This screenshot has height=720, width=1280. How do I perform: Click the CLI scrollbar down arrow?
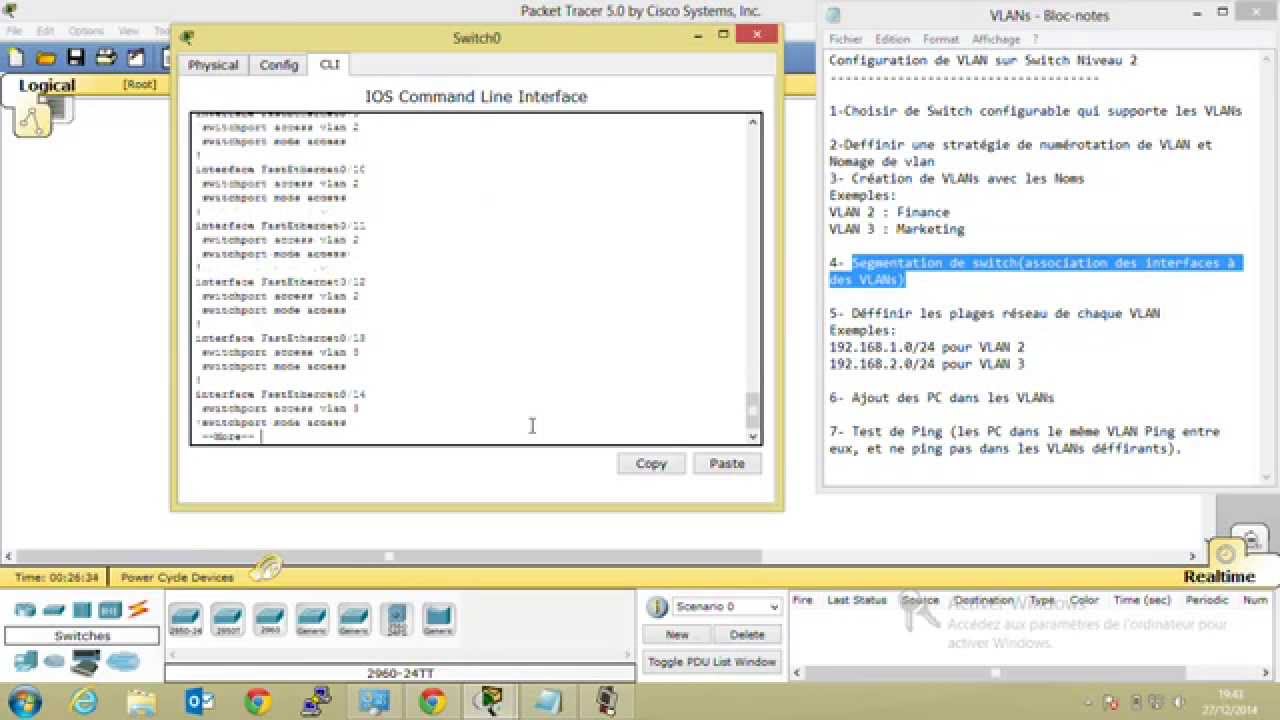pyautogui.click(x=753, y=437)
